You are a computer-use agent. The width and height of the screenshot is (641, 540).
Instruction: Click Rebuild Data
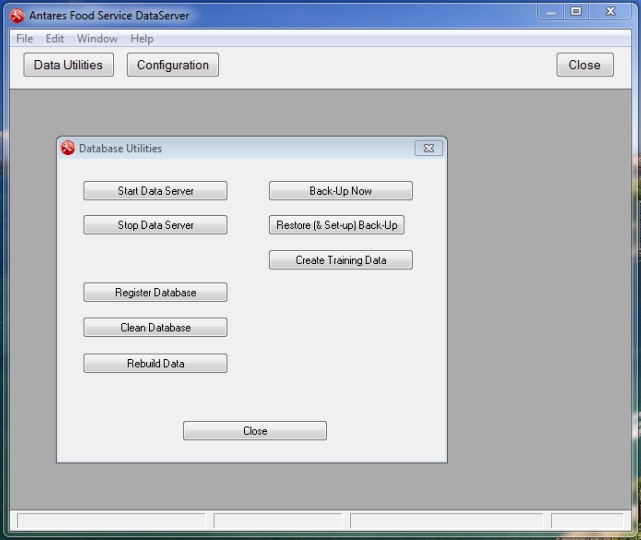point(155,363)
